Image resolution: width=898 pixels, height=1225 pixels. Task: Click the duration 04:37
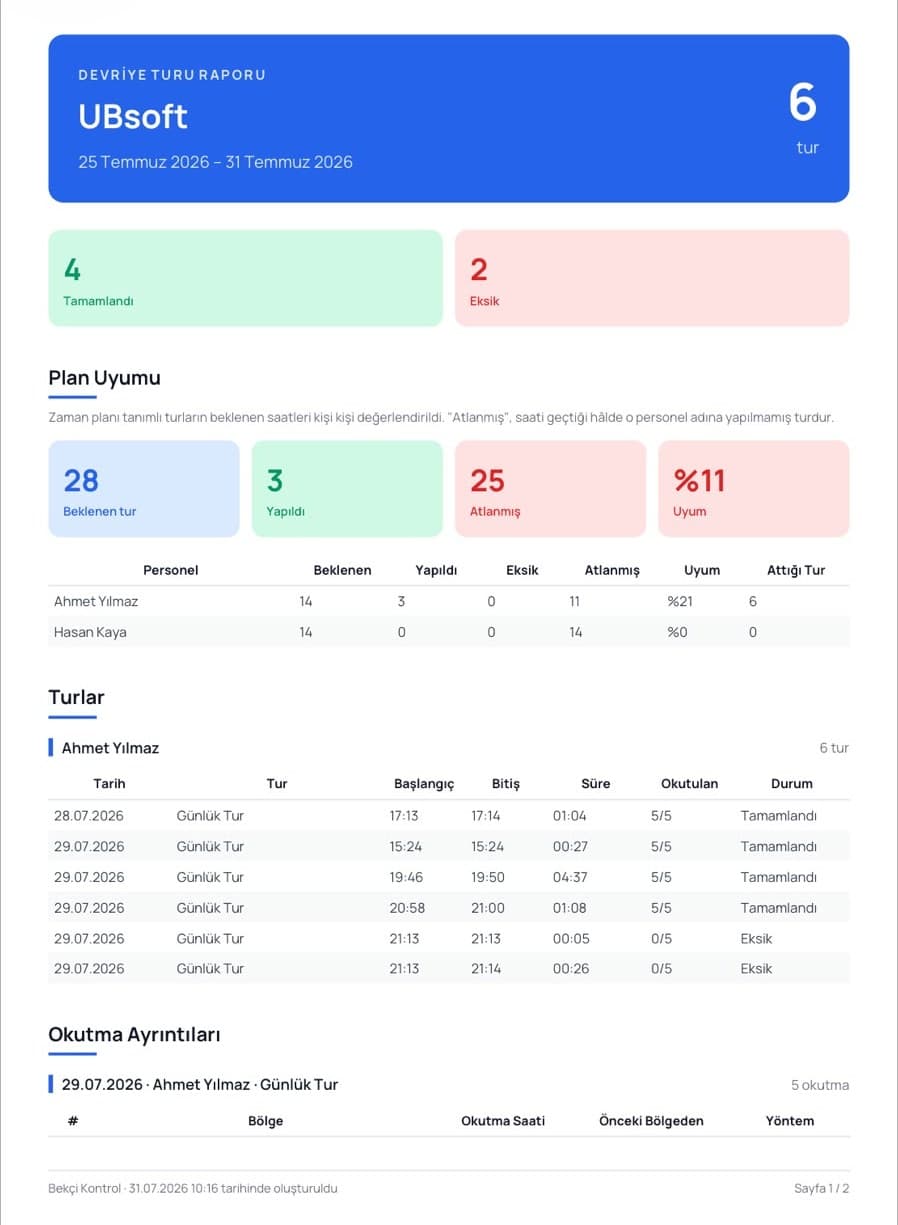(x=570, y=877)
